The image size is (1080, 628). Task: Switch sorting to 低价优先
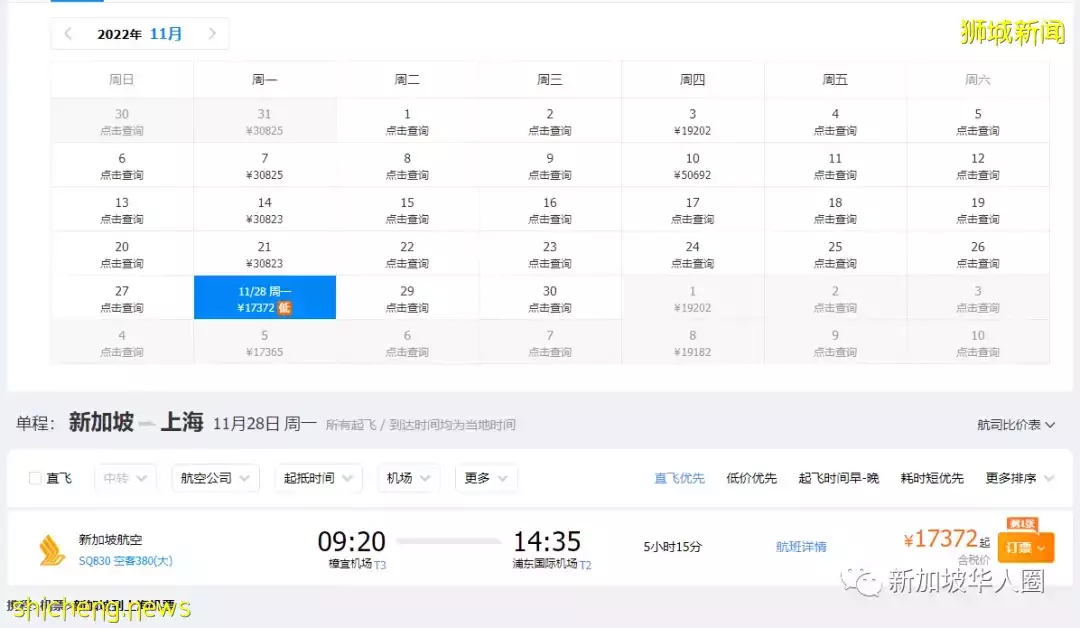coord(750,478)
